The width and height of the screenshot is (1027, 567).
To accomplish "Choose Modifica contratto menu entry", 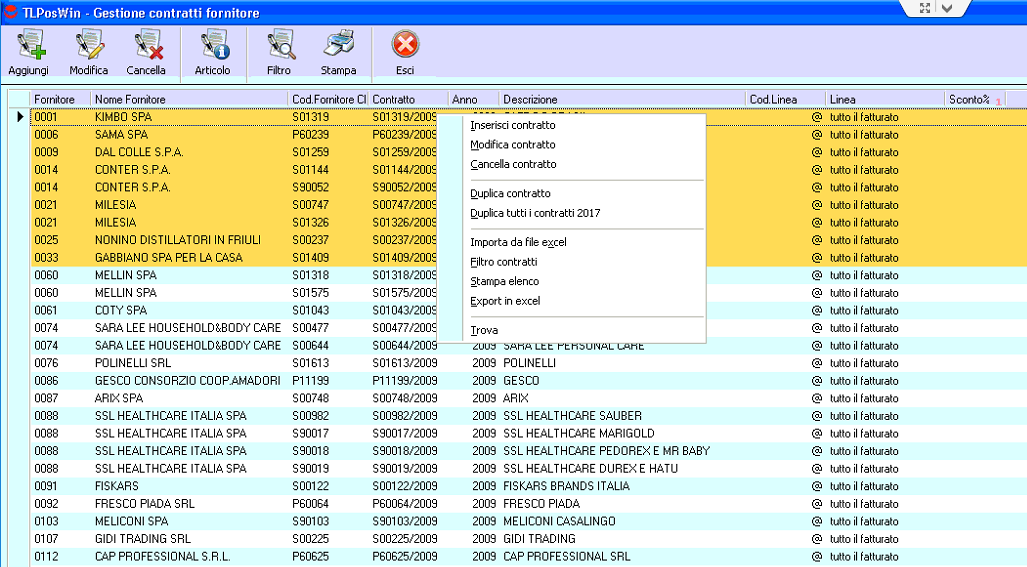I will click(512, 145).
